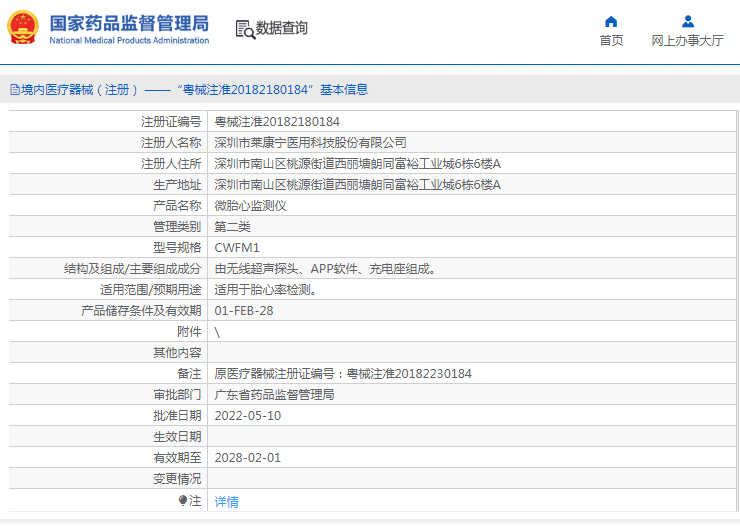Click the bullet icon beside 注 label

[x=183, y=500]
